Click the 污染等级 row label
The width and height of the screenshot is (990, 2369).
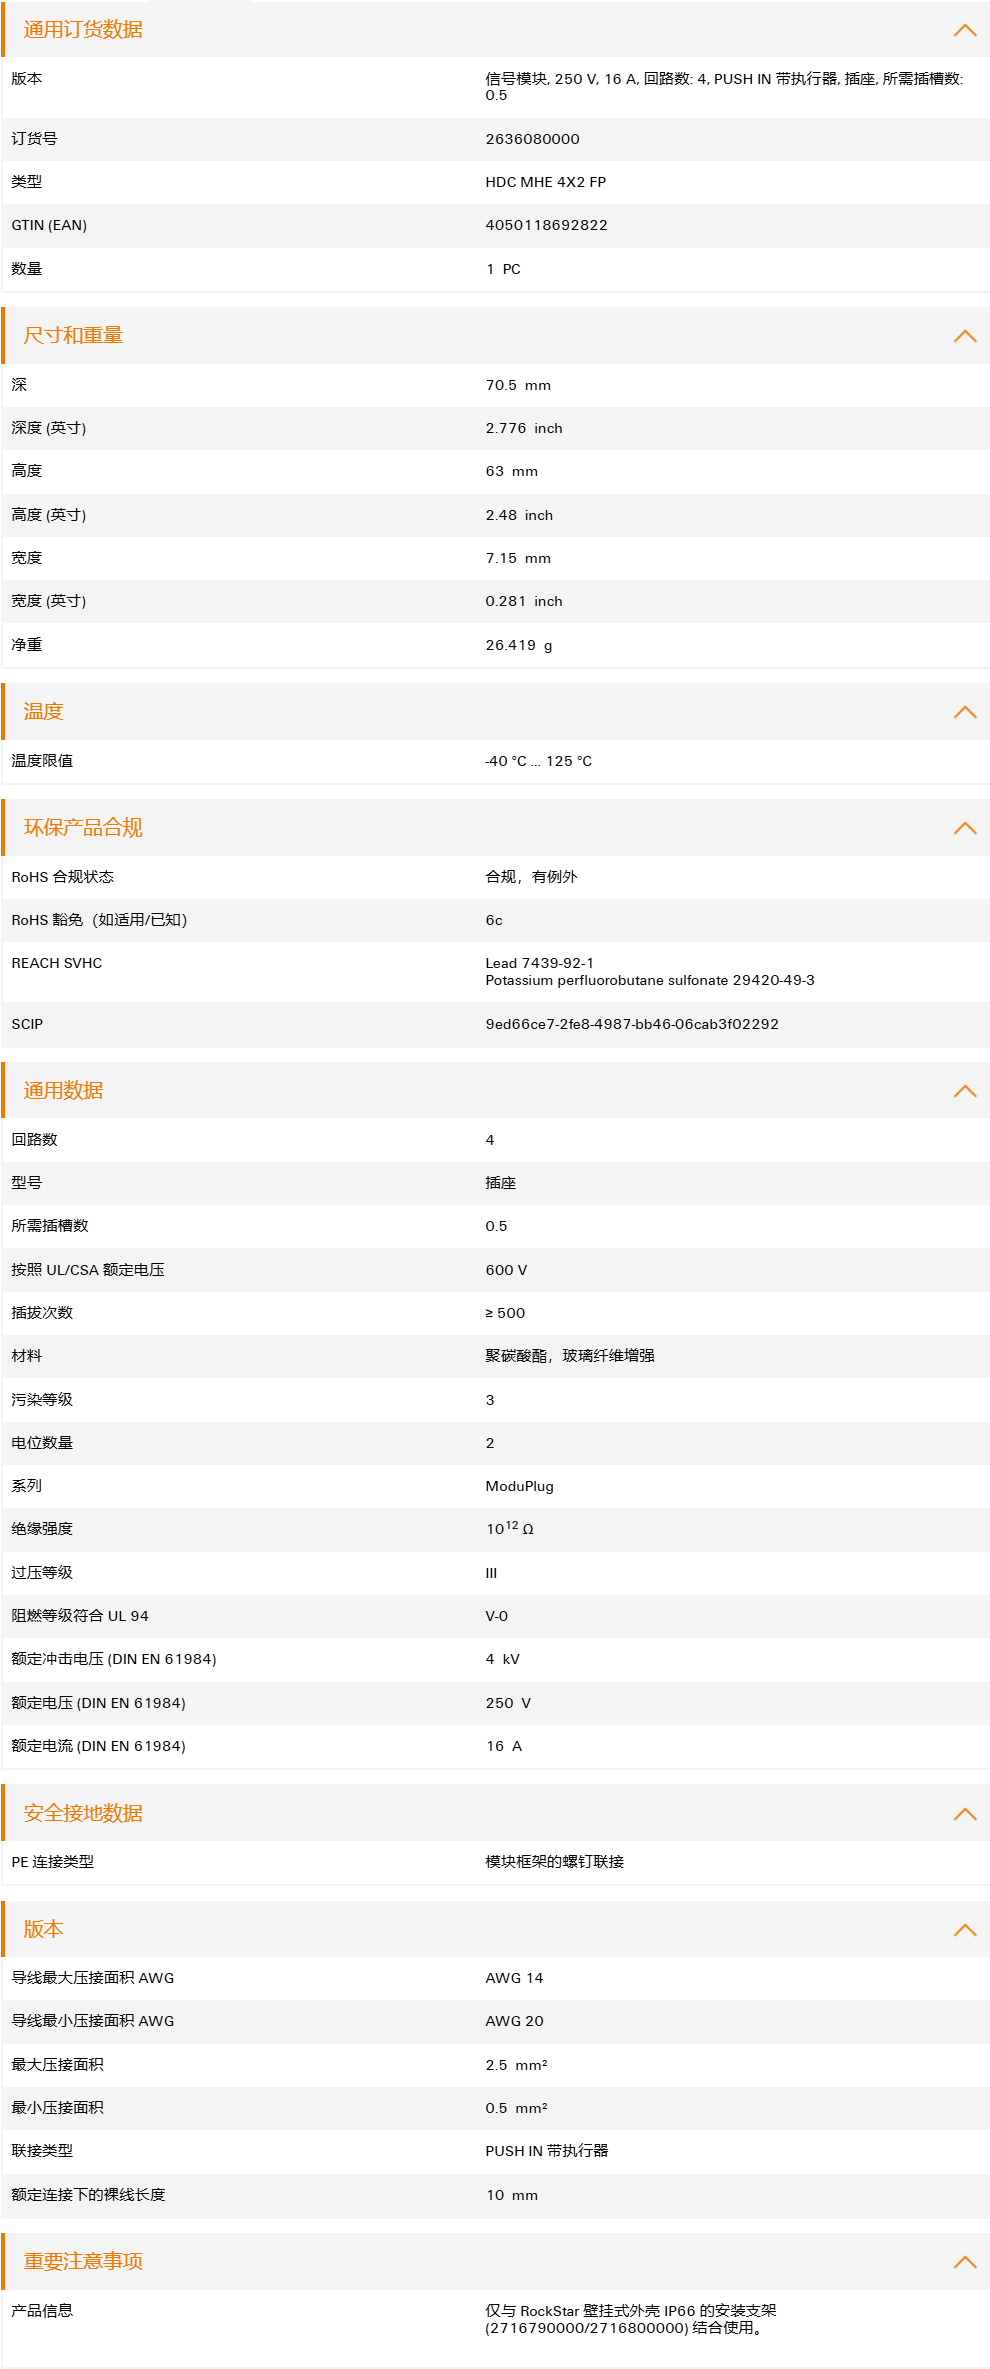[x=42, y=1400]
